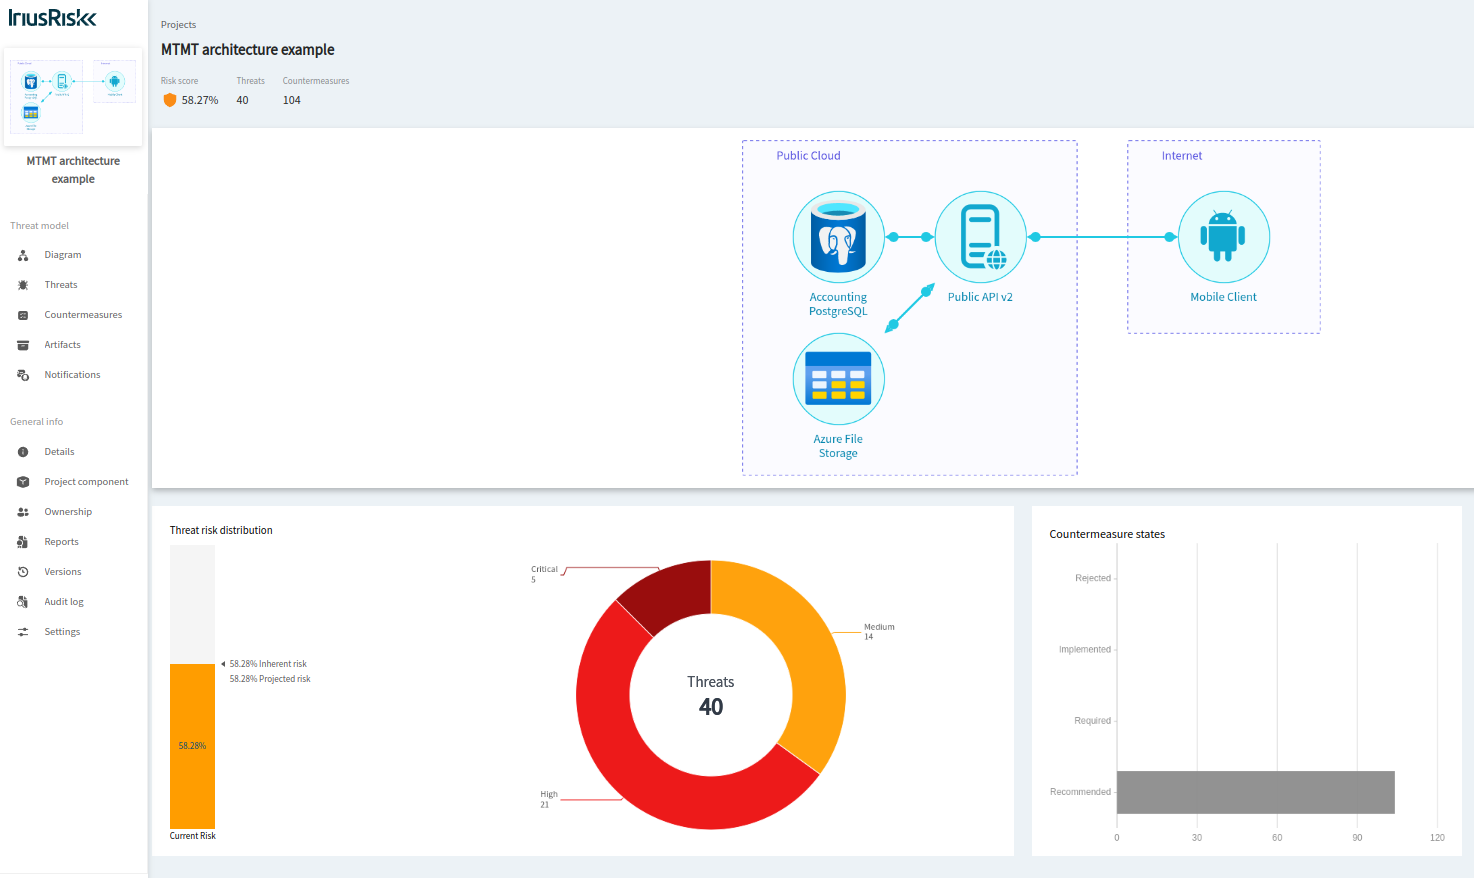The height and width of the screenshot is (878, 1474).
Task: Open the Notifications section
Action: pyautogui.click(x=71, y=374)
